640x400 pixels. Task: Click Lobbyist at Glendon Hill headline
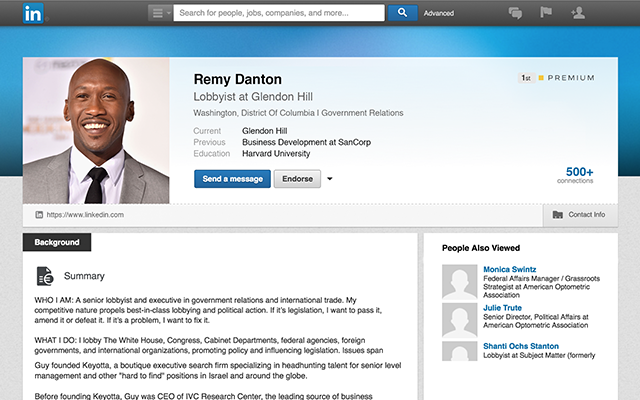tap(253, 97)
